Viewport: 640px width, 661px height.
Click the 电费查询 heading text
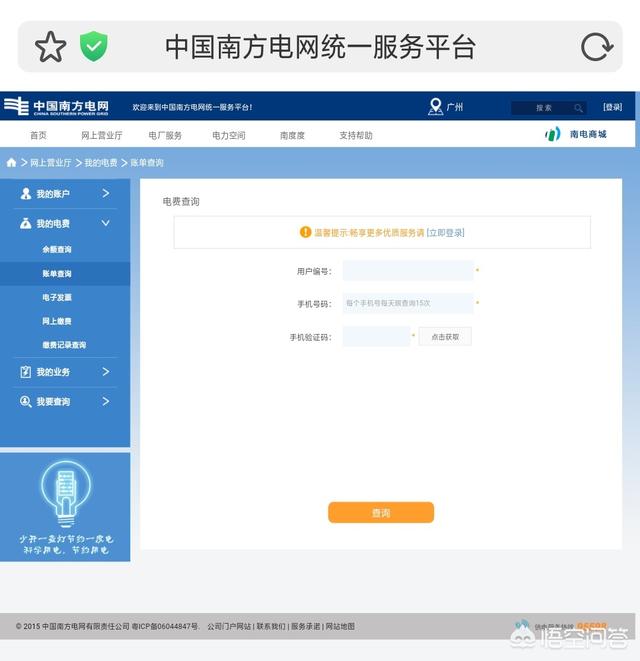pos(181,202)
